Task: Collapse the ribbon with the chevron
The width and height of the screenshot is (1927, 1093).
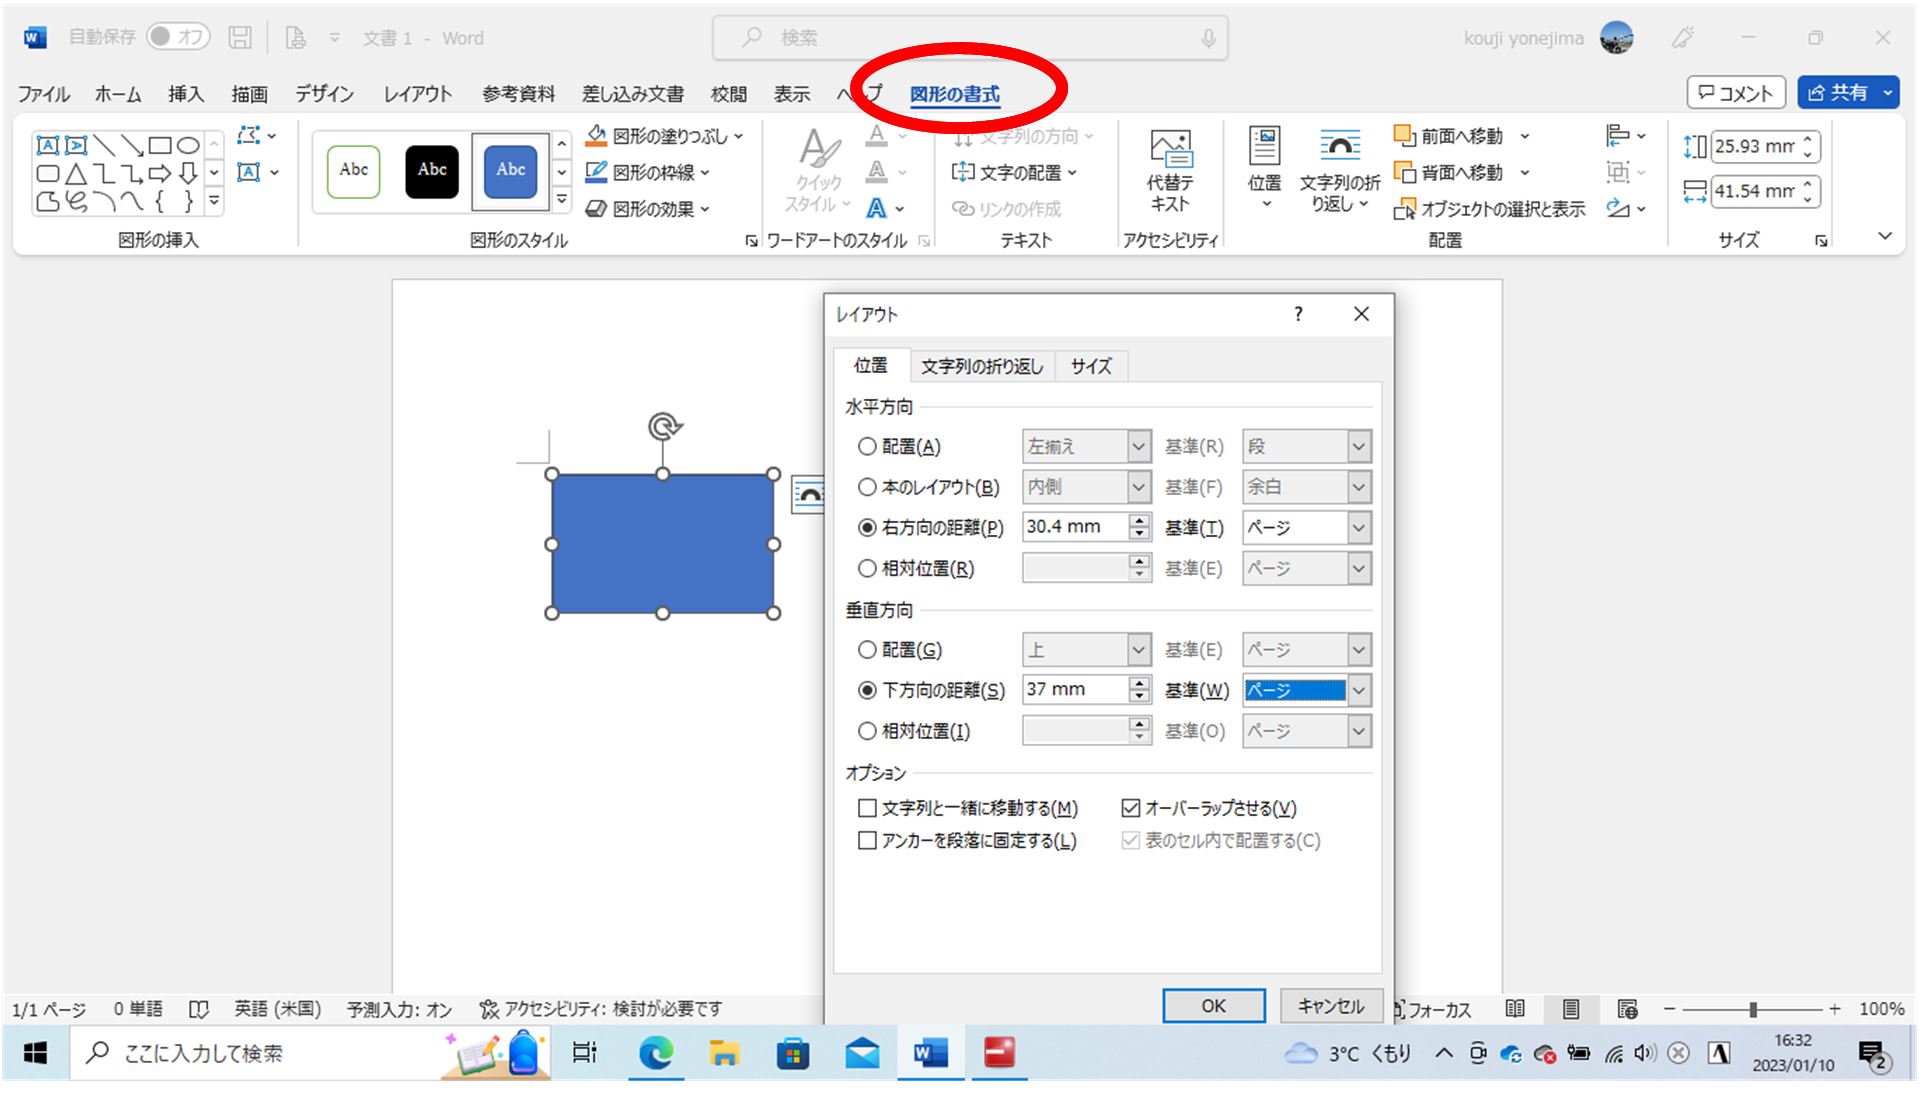Action: (x=1885, y=237)
